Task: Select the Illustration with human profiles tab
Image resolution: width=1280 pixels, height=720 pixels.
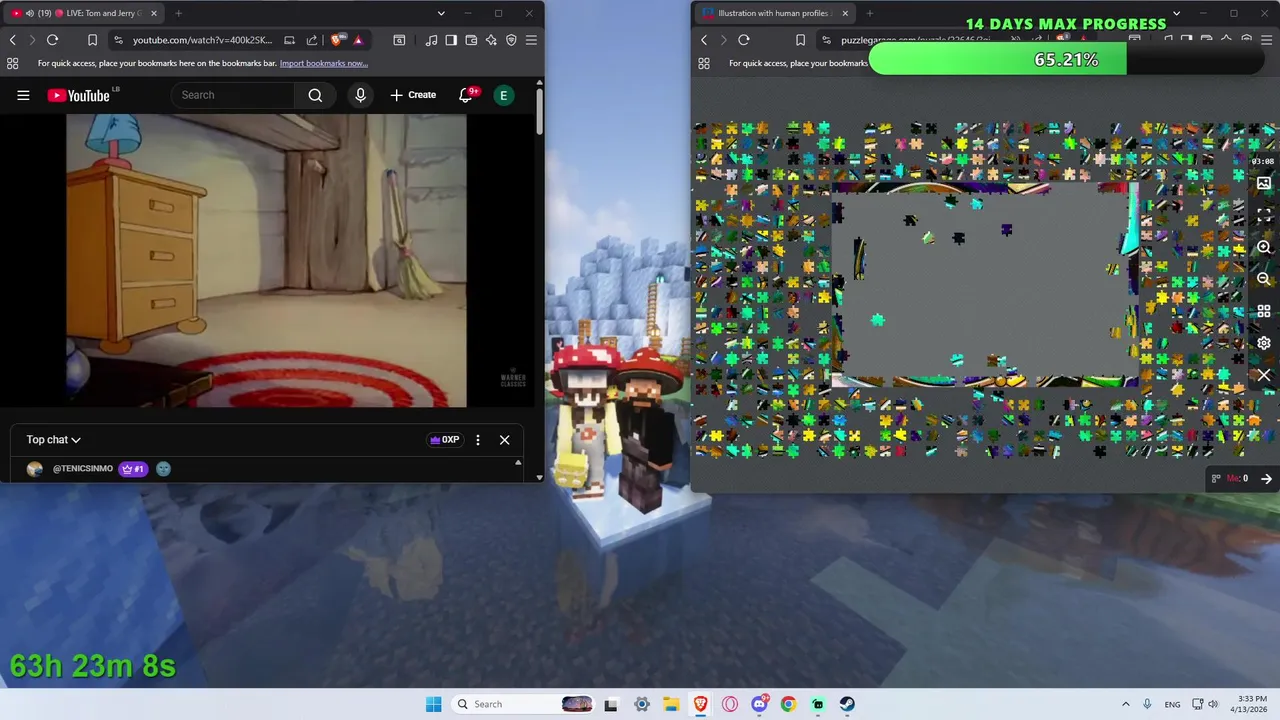Action: [x=773, y=13]
